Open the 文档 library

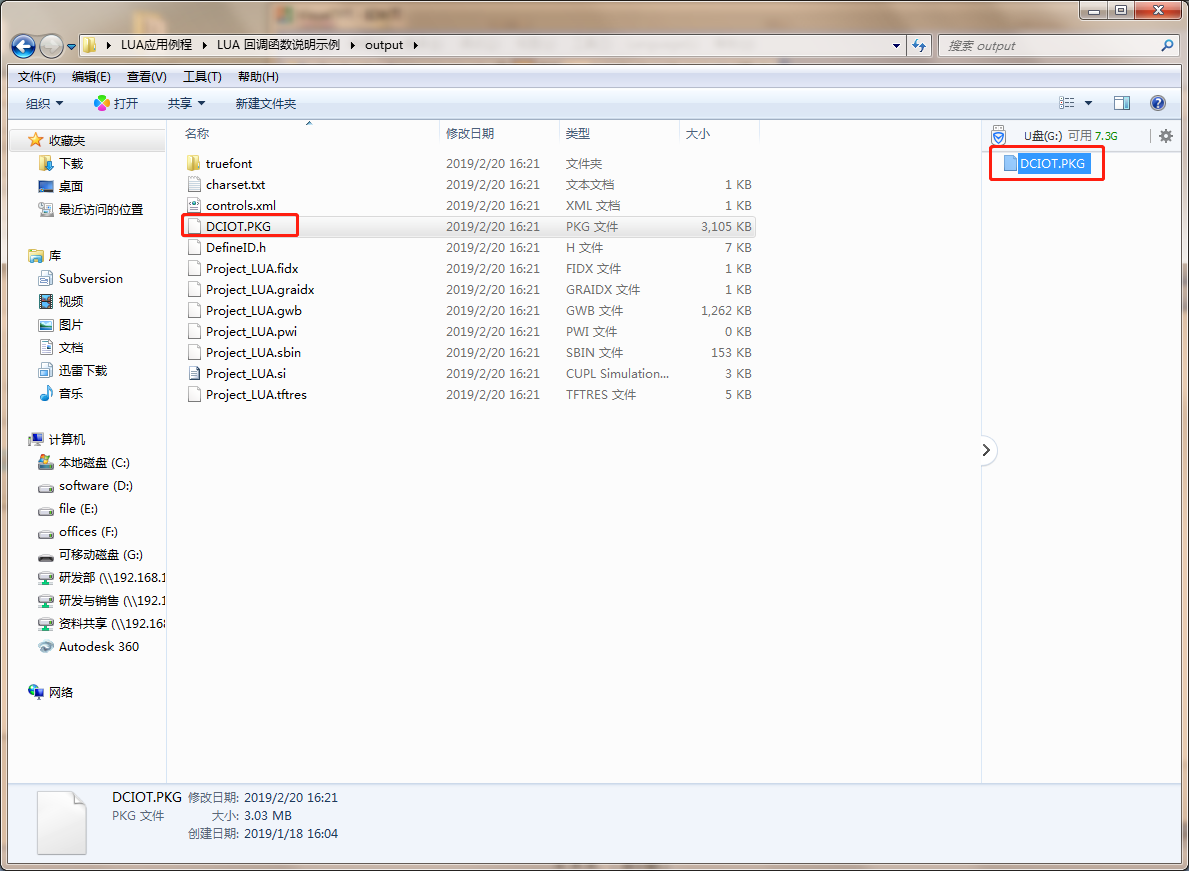71,347
